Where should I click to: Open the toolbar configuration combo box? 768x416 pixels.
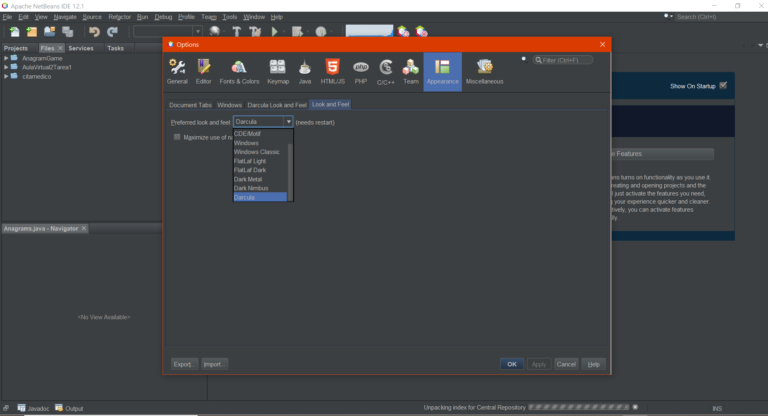(x=168, y=32)
